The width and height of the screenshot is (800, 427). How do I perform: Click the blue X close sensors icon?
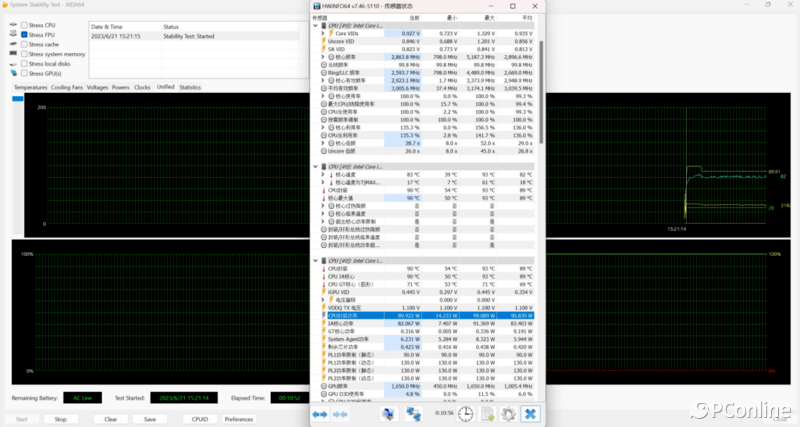(530, 414)
